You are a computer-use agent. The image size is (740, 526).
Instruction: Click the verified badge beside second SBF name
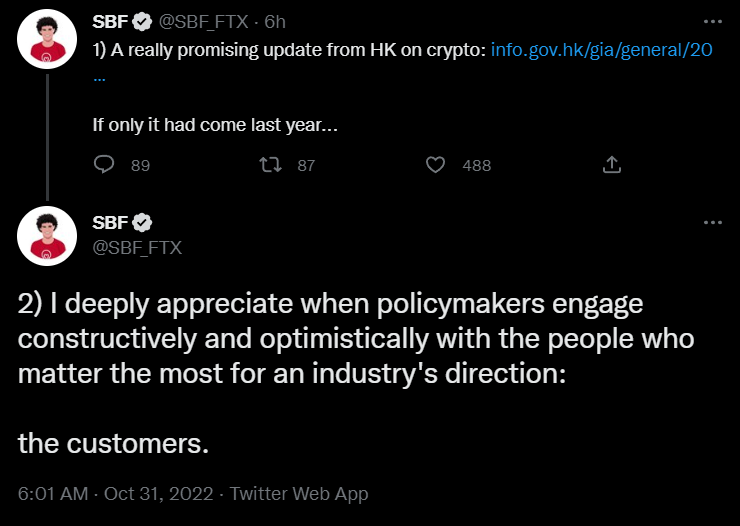click(143, 222)
